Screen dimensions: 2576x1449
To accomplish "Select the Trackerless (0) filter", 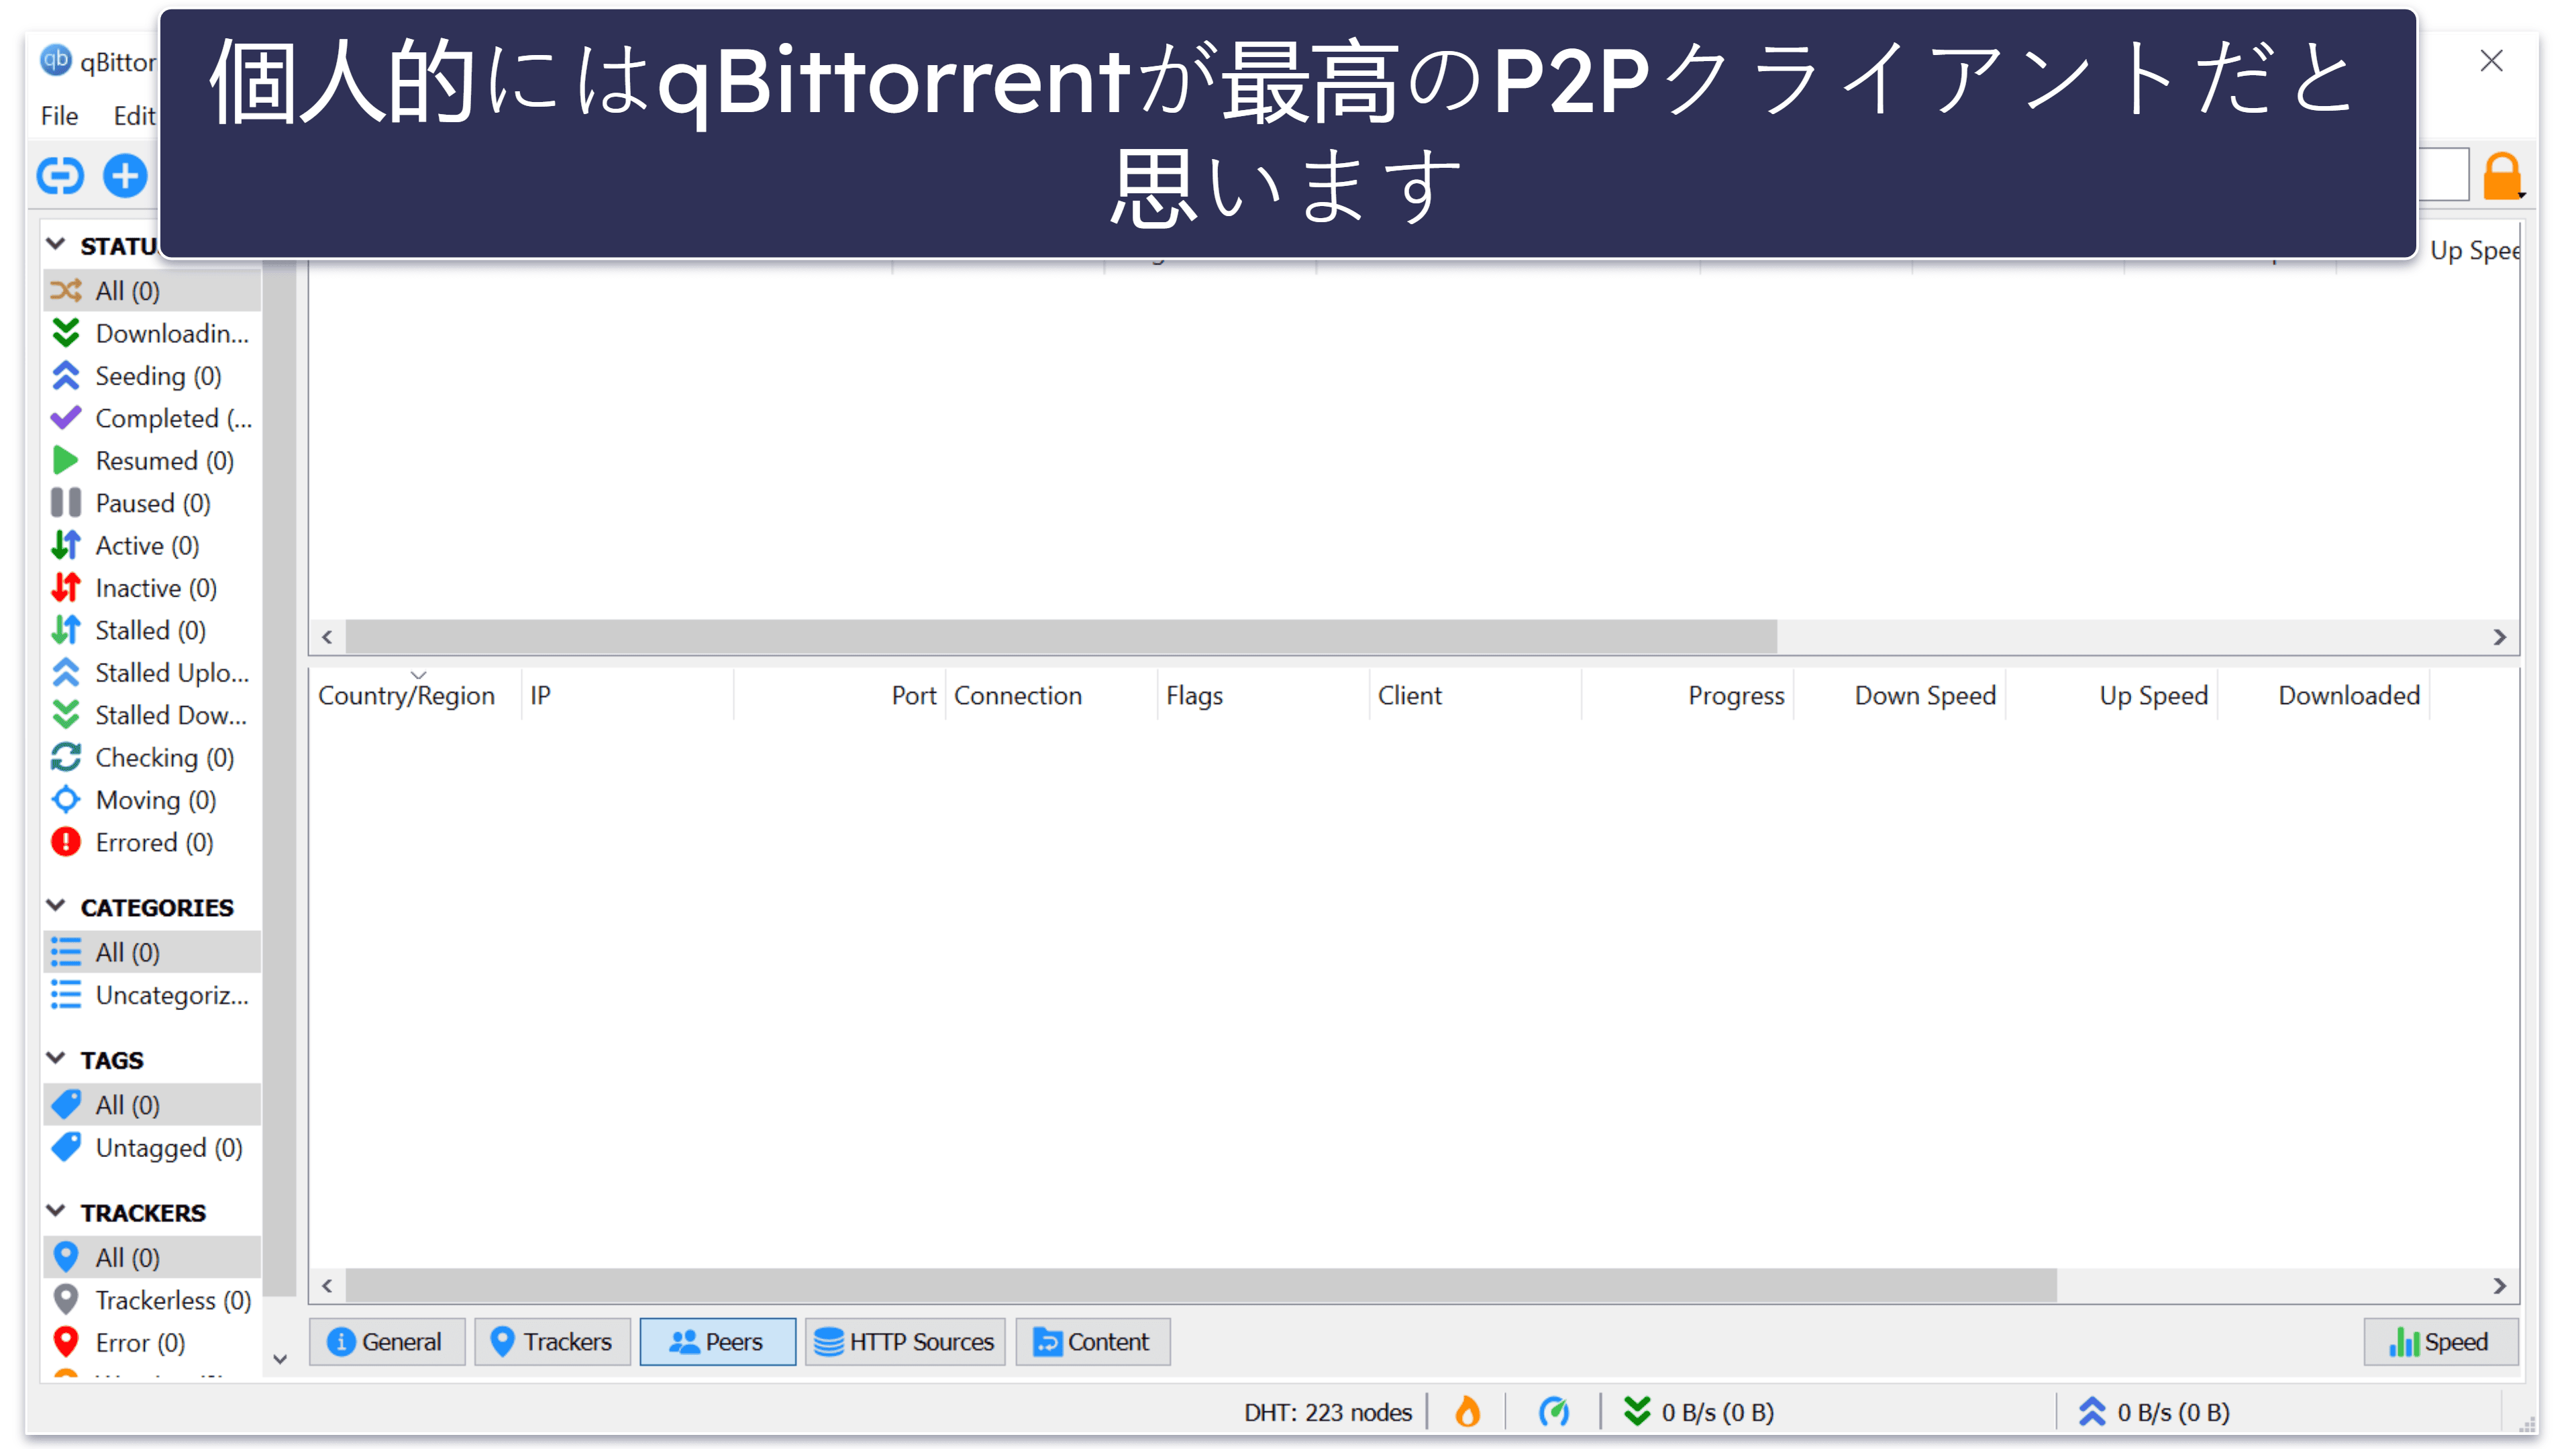I will click(x=152, y=1300).
